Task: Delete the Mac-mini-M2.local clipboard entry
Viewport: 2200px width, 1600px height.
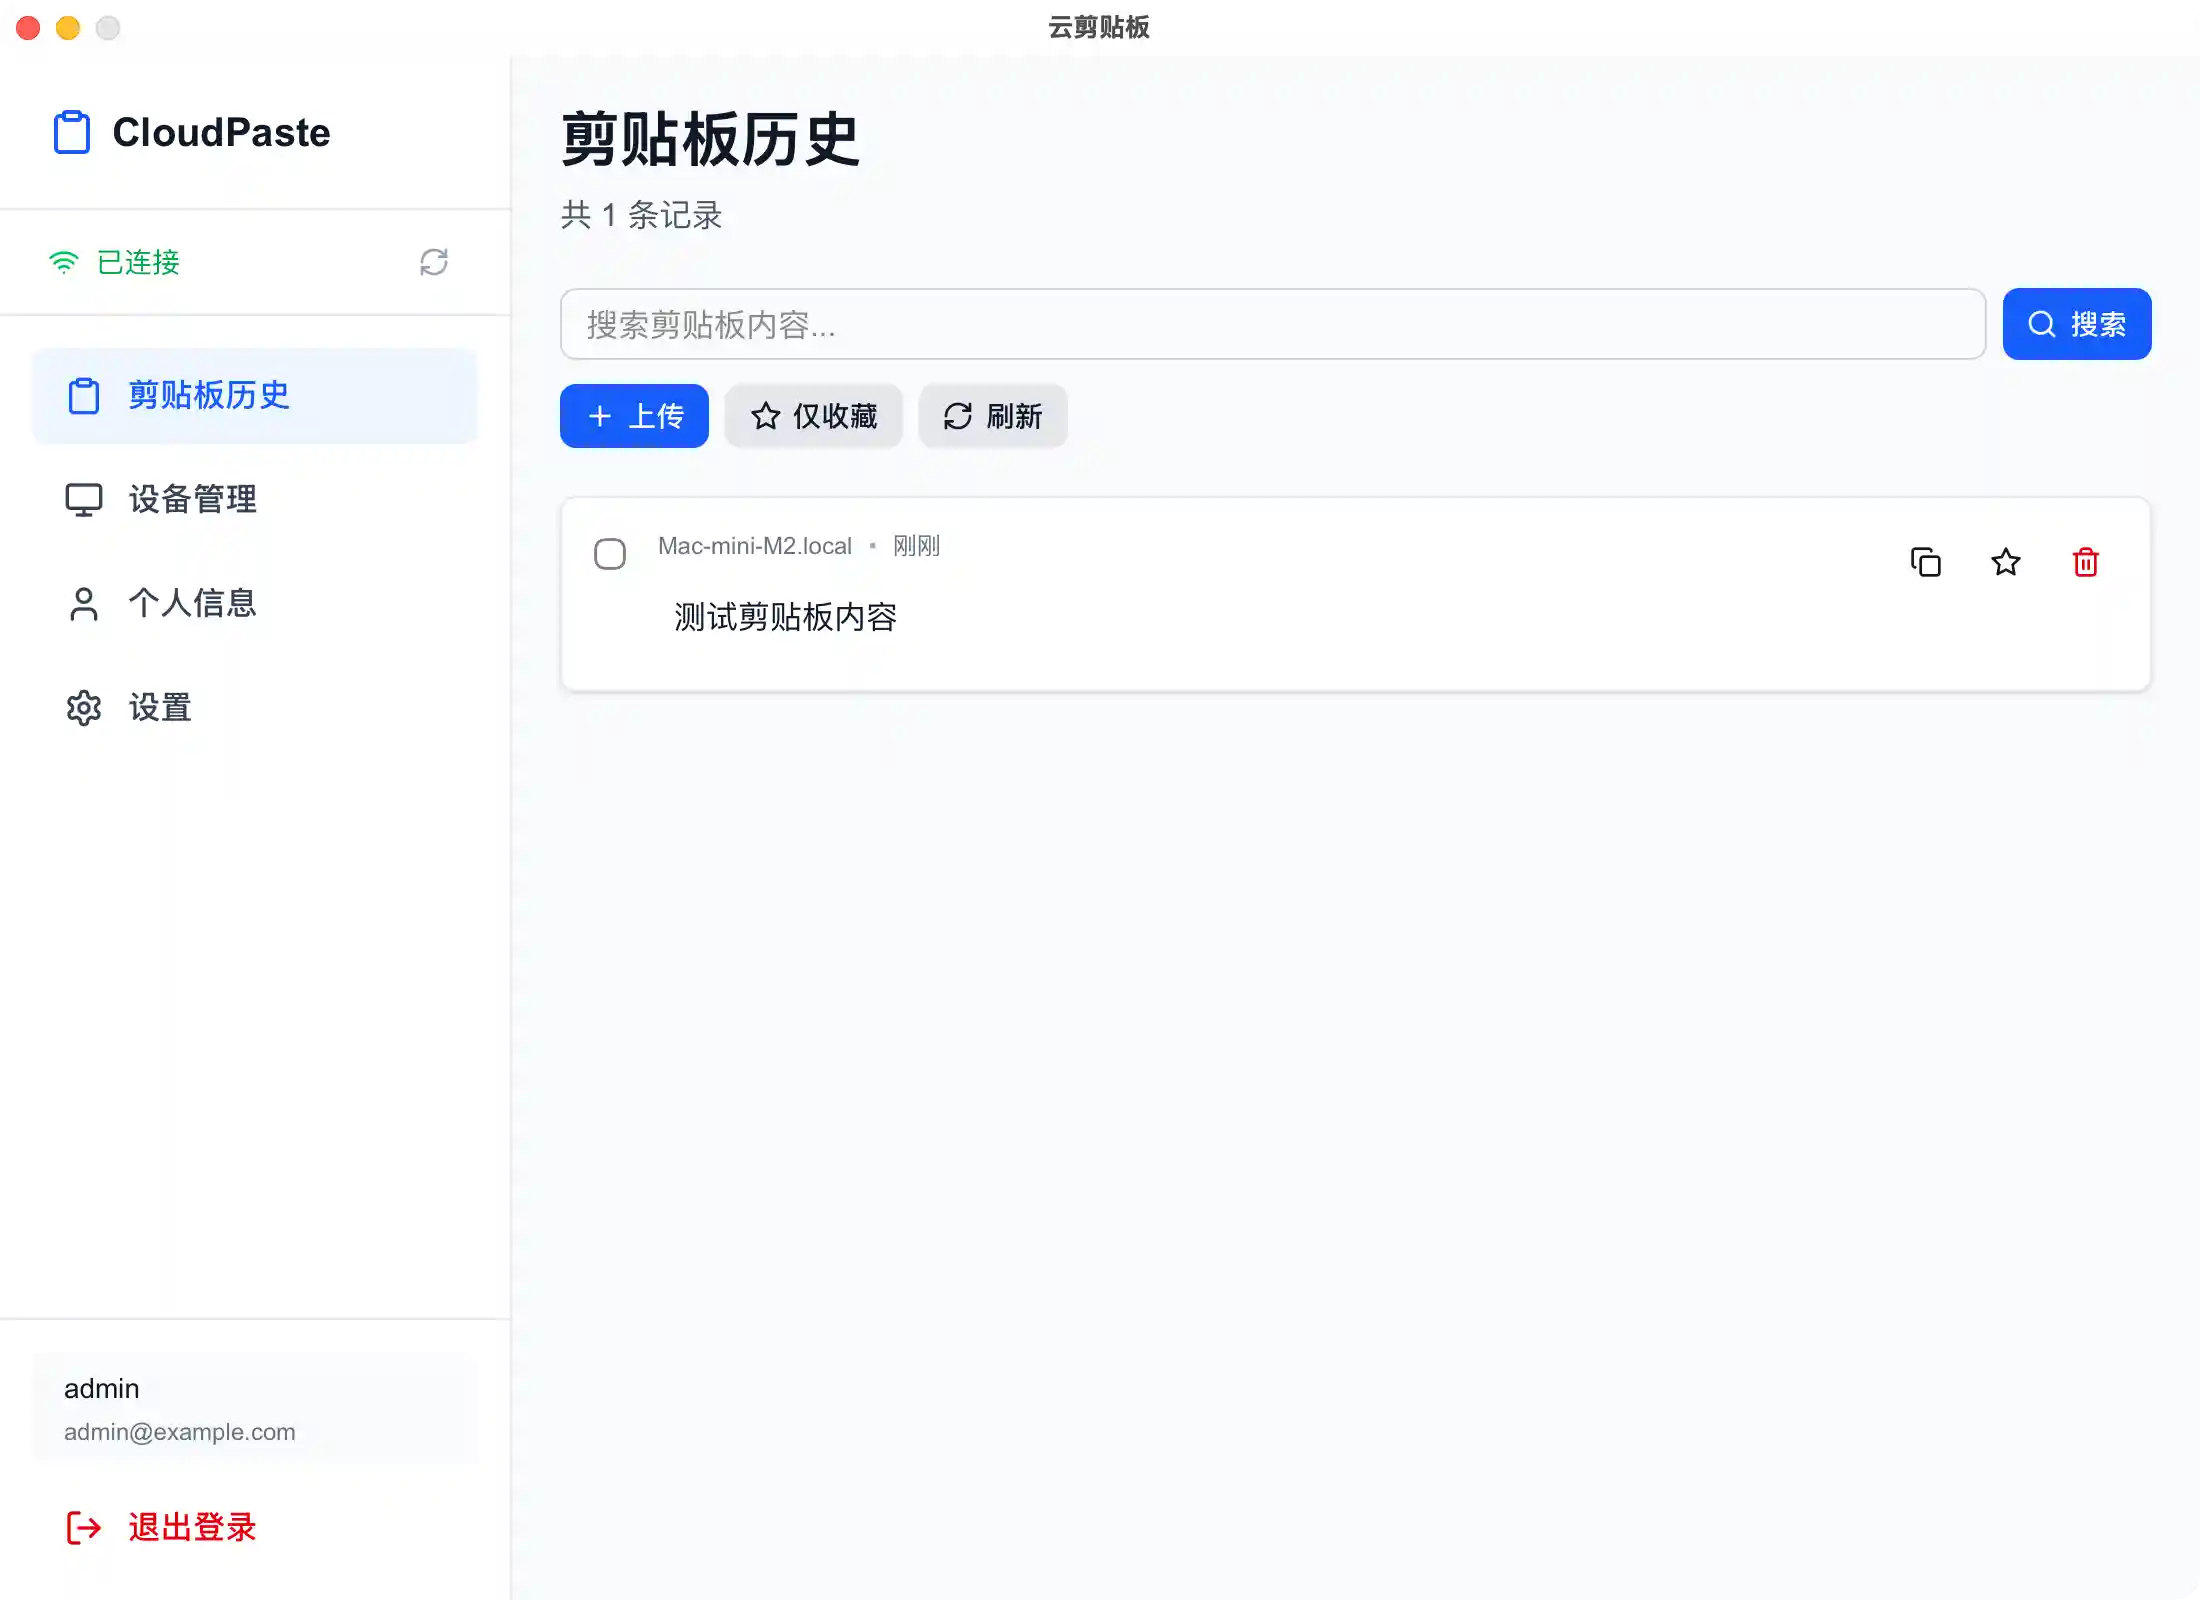Action: [x=2085, y=562]
